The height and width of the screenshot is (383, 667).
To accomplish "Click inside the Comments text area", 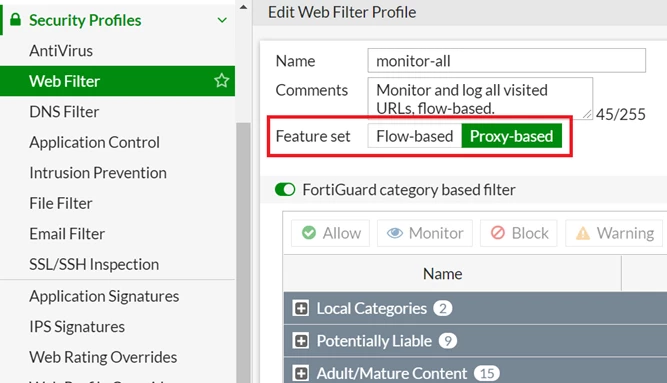I will pos(480,98).
